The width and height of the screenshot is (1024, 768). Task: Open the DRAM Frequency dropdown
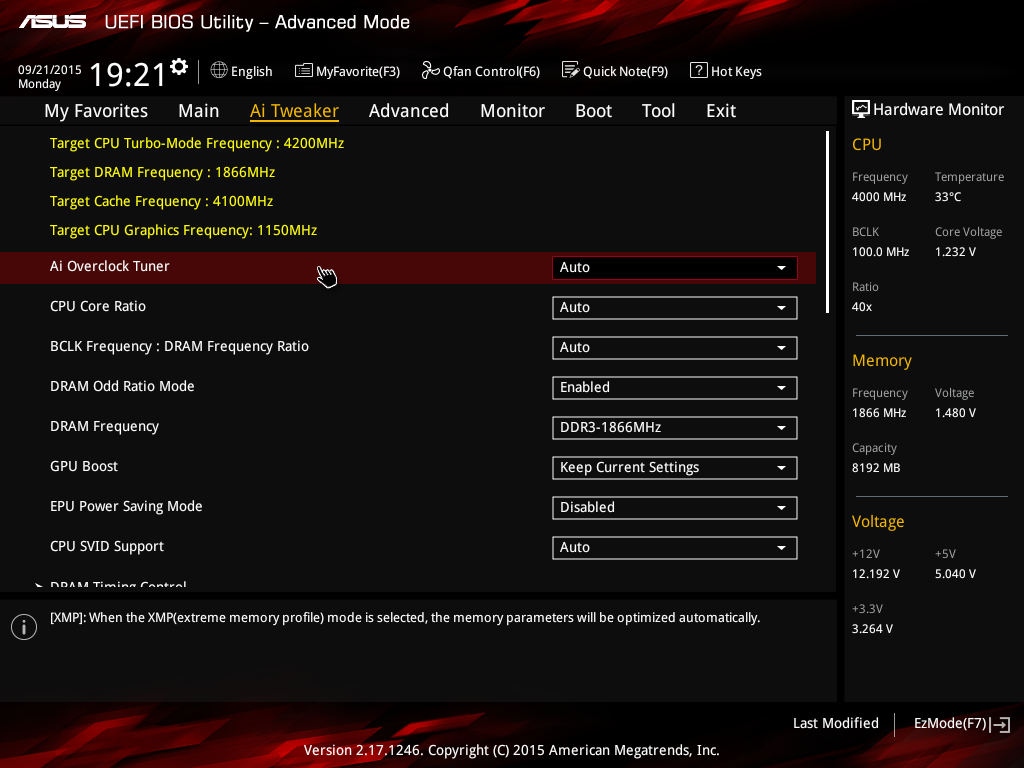[x=675, y=428]
